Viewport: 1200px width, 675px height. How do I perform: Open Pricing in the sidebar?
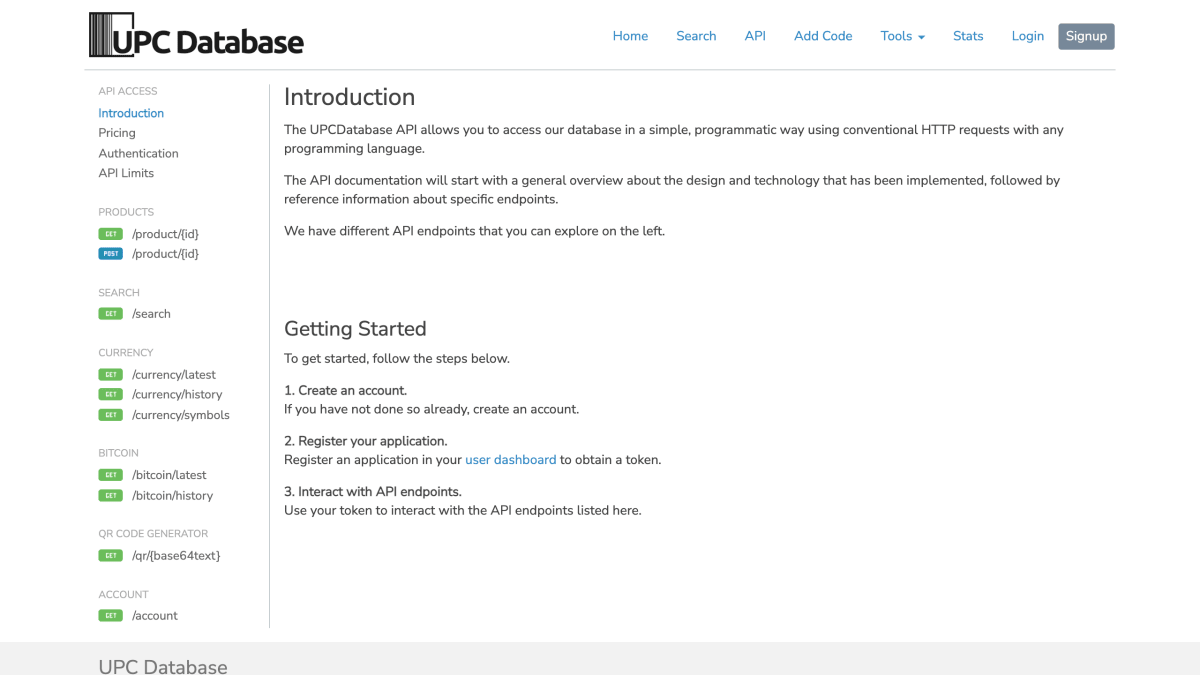coord(117,133)
